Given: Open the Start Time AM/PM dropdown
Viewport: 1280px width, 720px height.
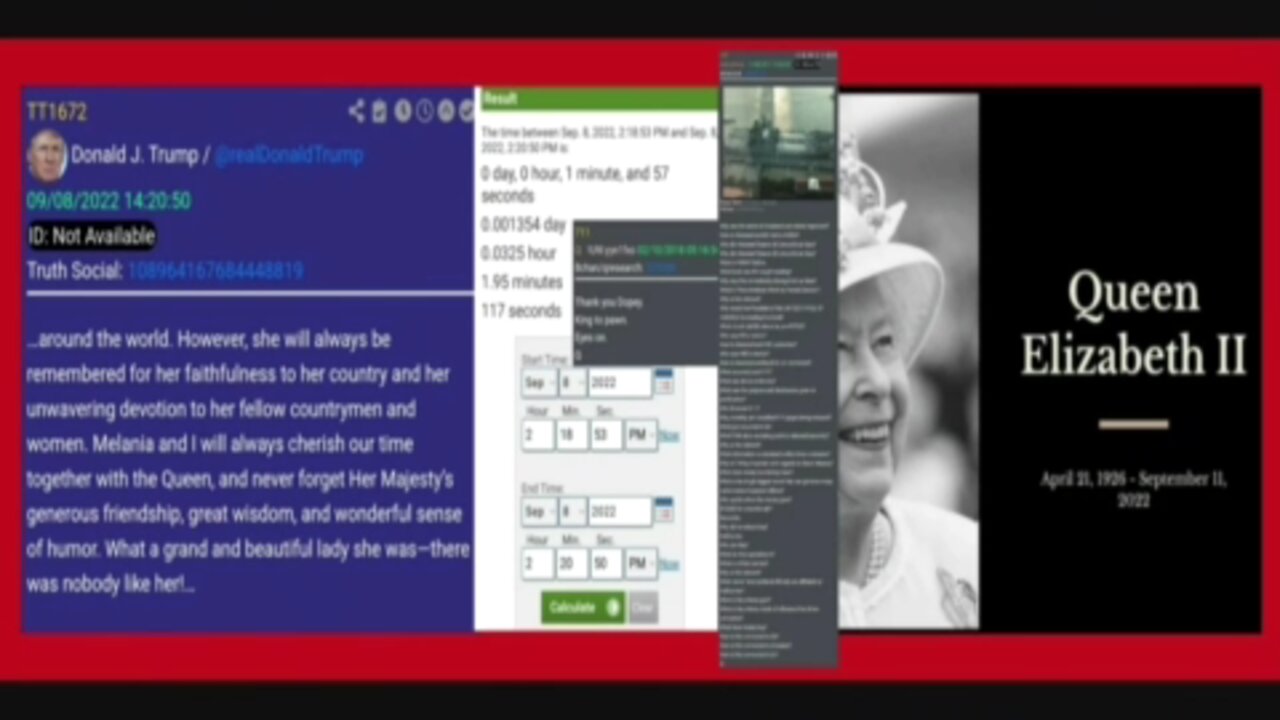Looking at the screenshot, I should [x=640, y=434].
